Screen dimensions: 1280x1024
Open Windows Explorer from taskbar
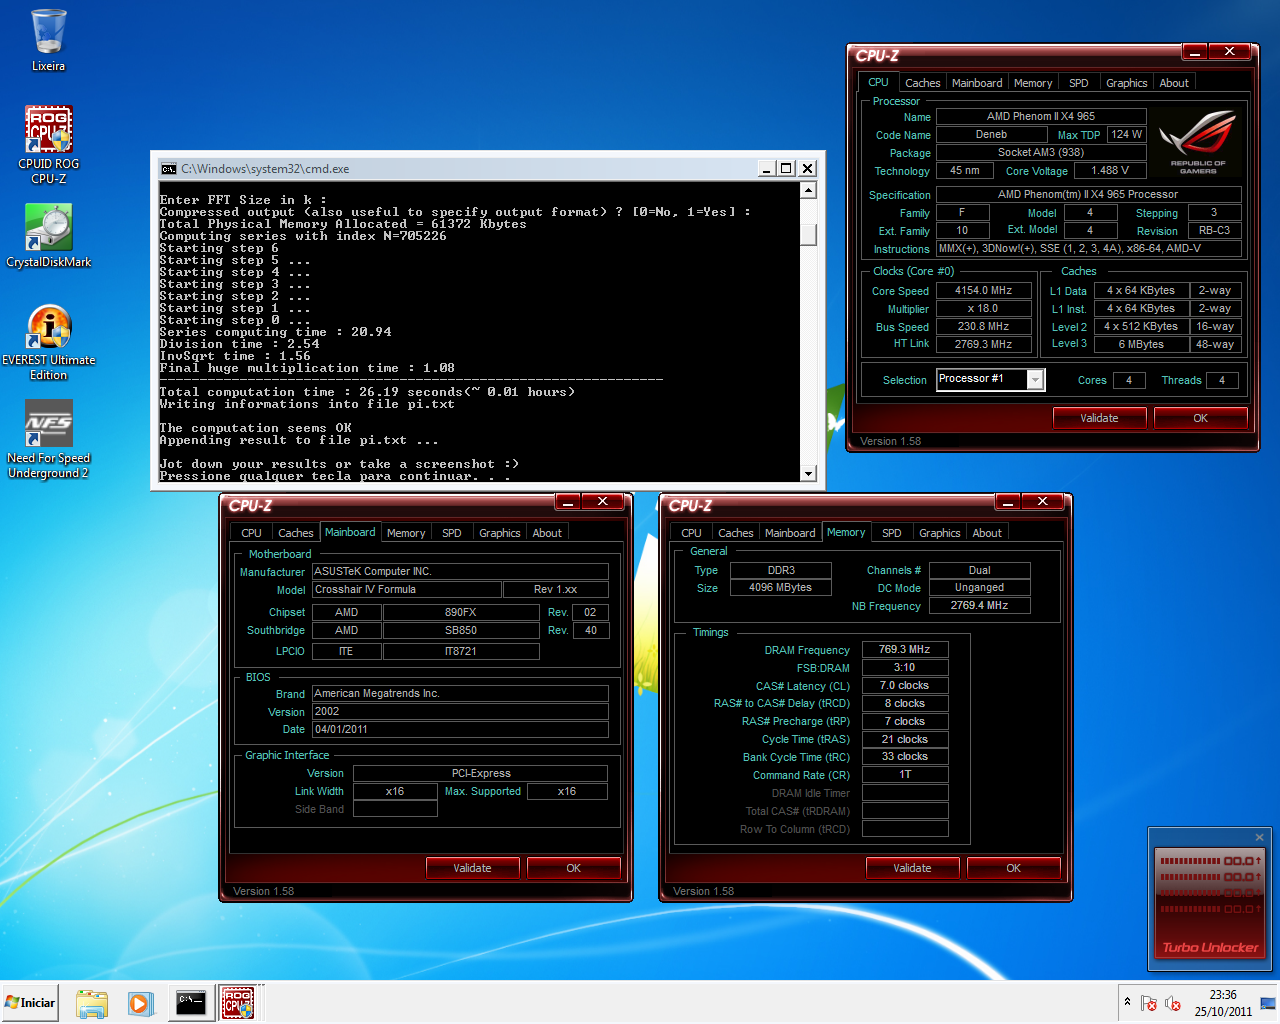point(92,1003)
